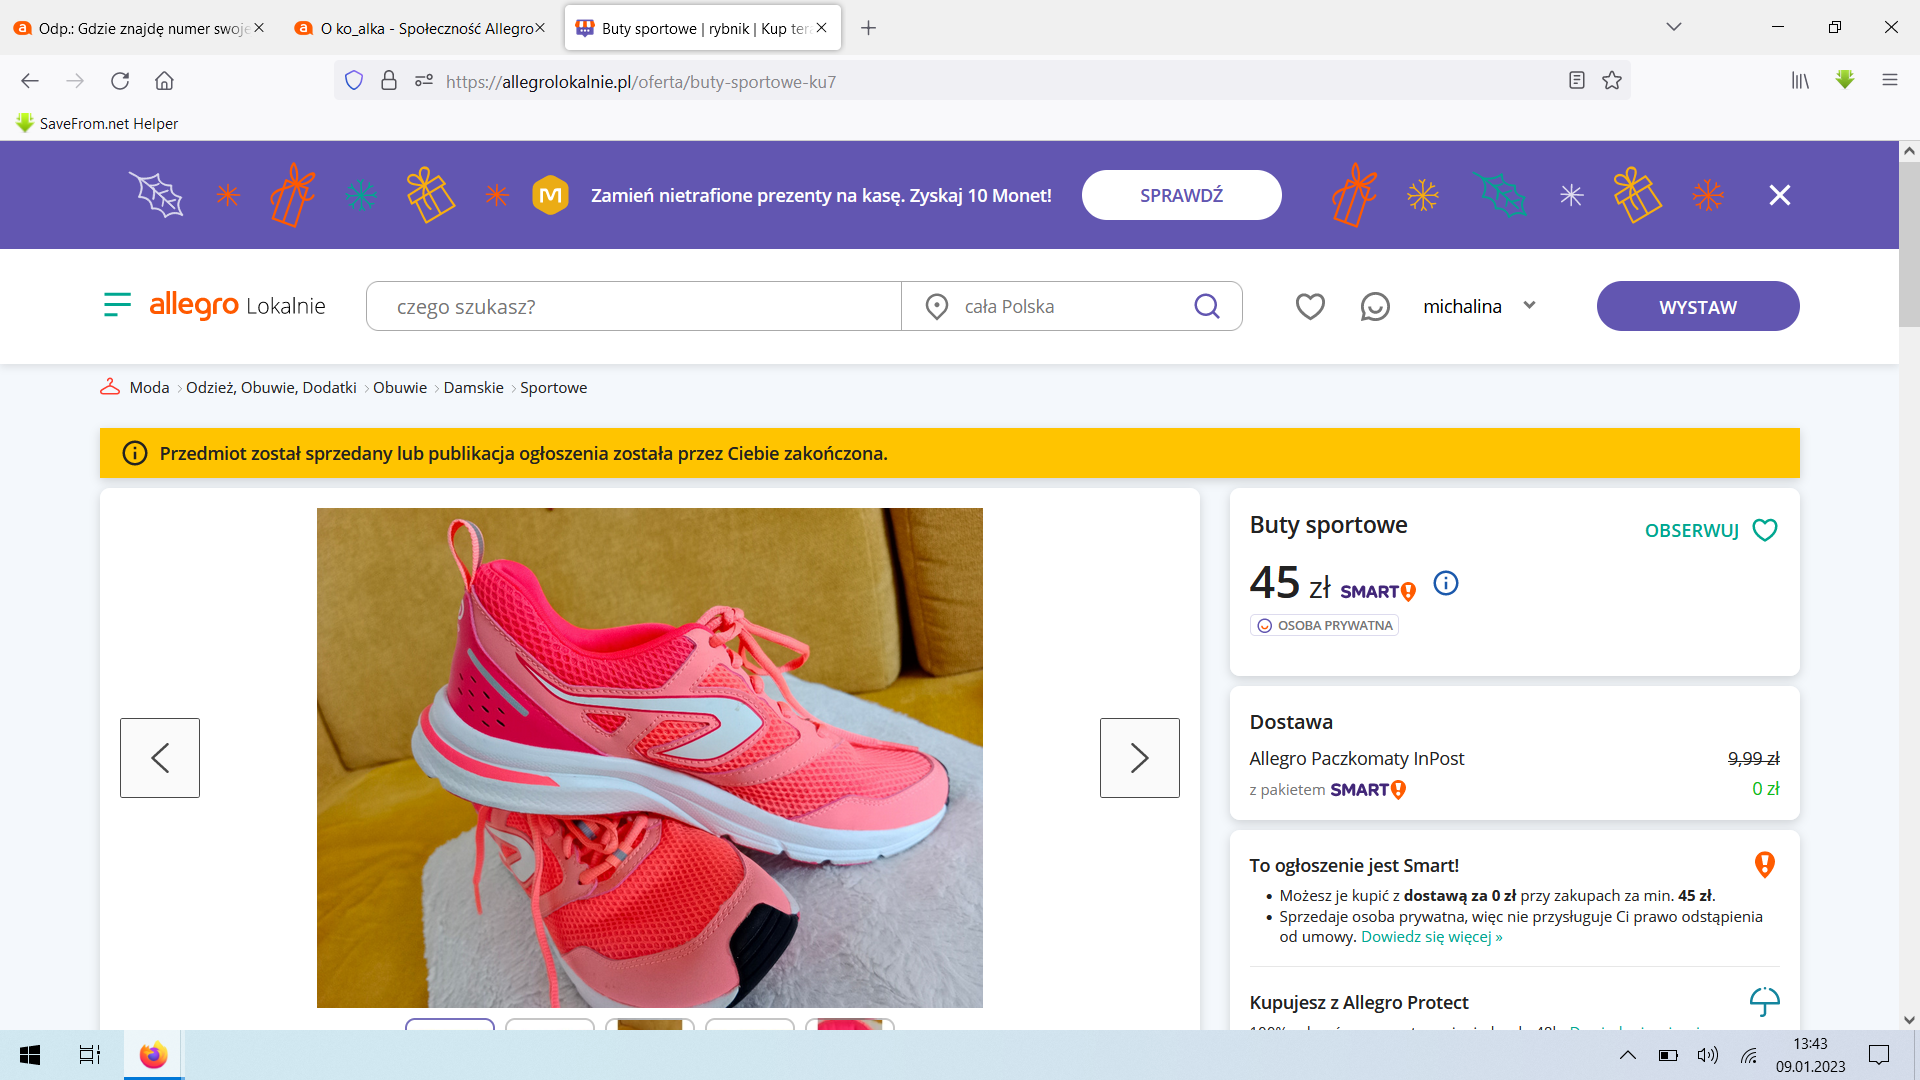Open 'Dowiedz się więcej »' link
The width and height of the screenshot is (1920, 1080).
click(1431, 937)
